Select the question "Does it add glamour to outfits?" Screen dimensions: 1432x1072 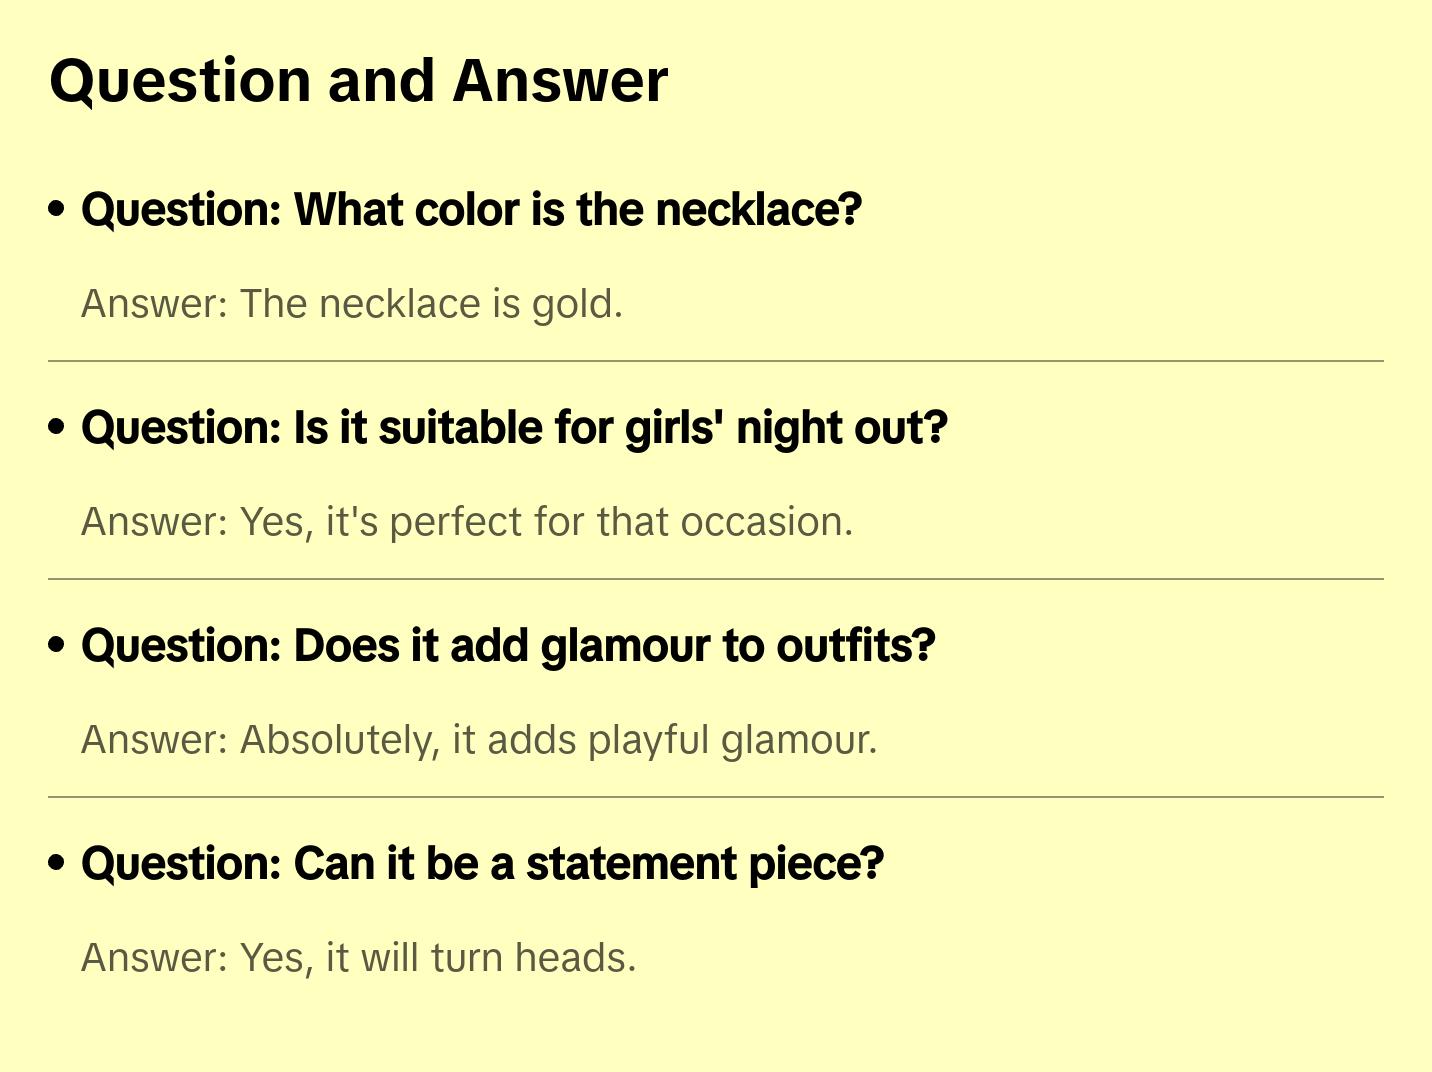[508, 646]
